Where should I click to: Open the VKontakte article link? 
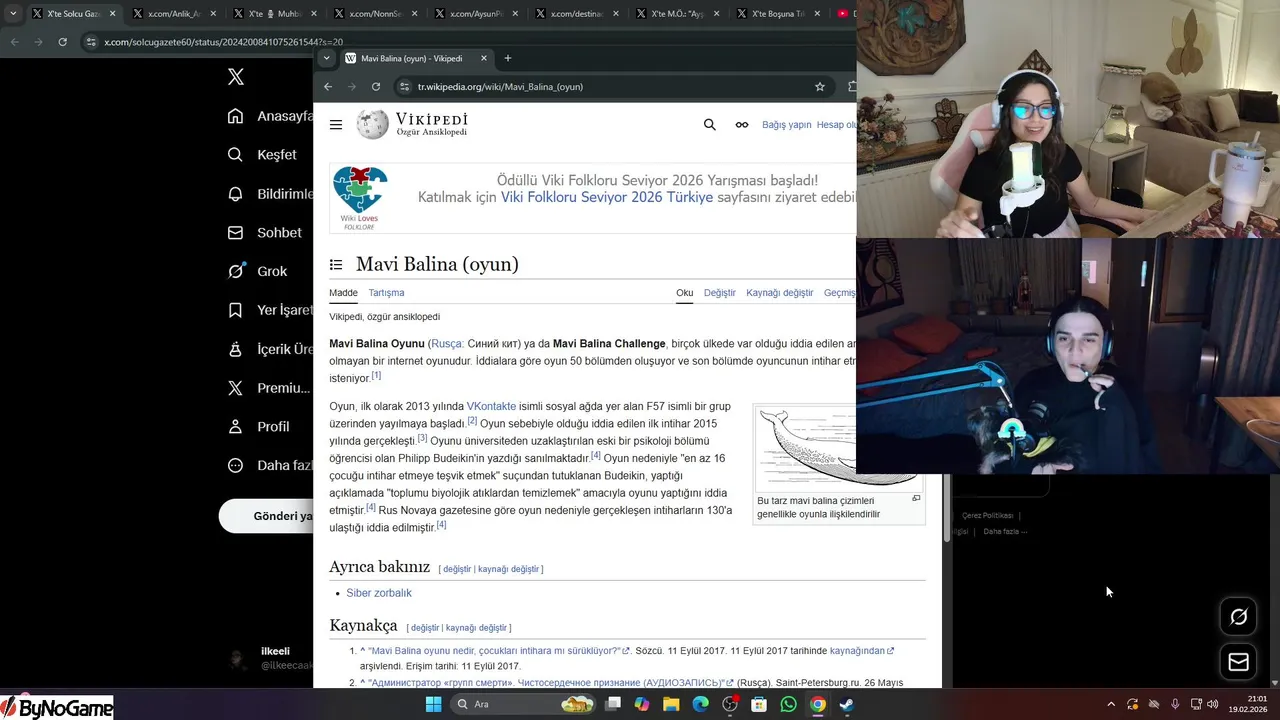pyautogui.click(x=491, y=406)
